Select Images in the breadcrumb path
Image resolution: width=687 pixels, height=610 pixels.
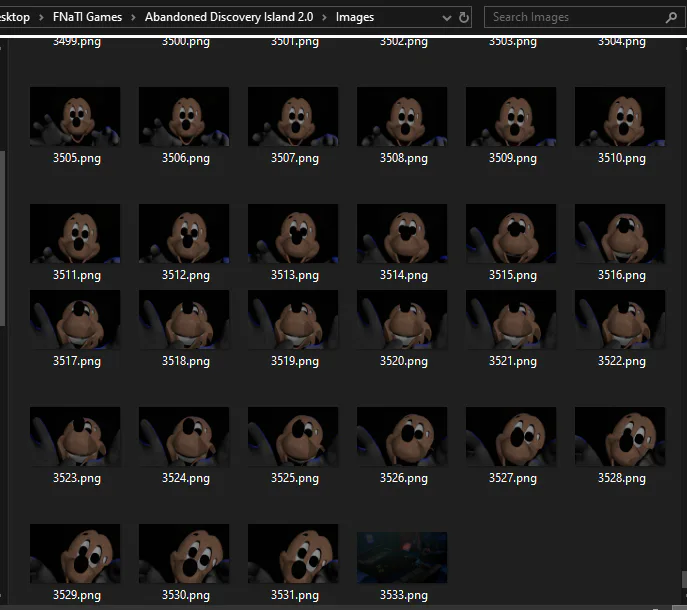[355, 17]
